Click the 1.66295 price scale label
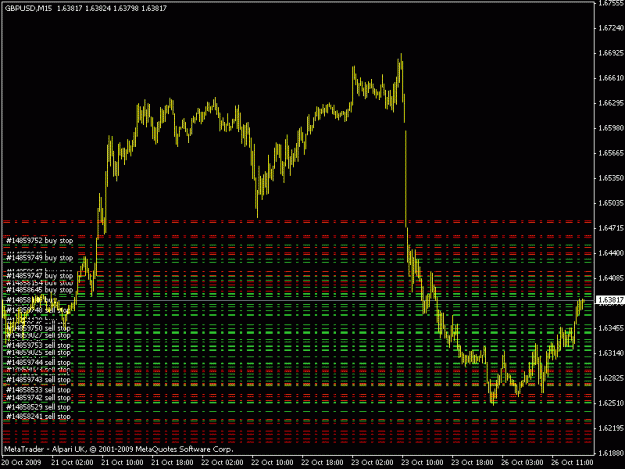 610,103
